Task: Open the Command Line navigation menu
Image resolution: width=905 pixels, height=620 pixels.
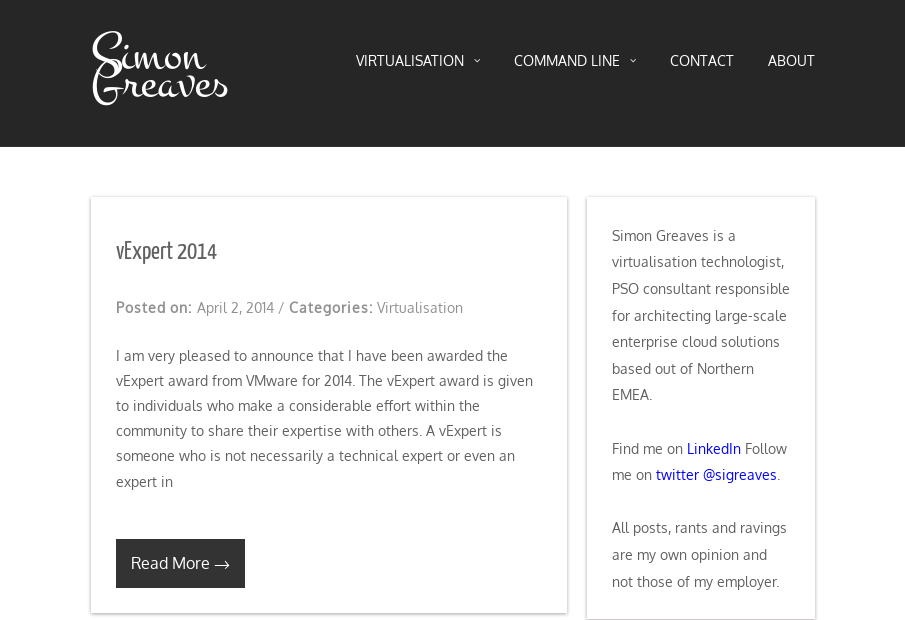Action: [566, 61]
